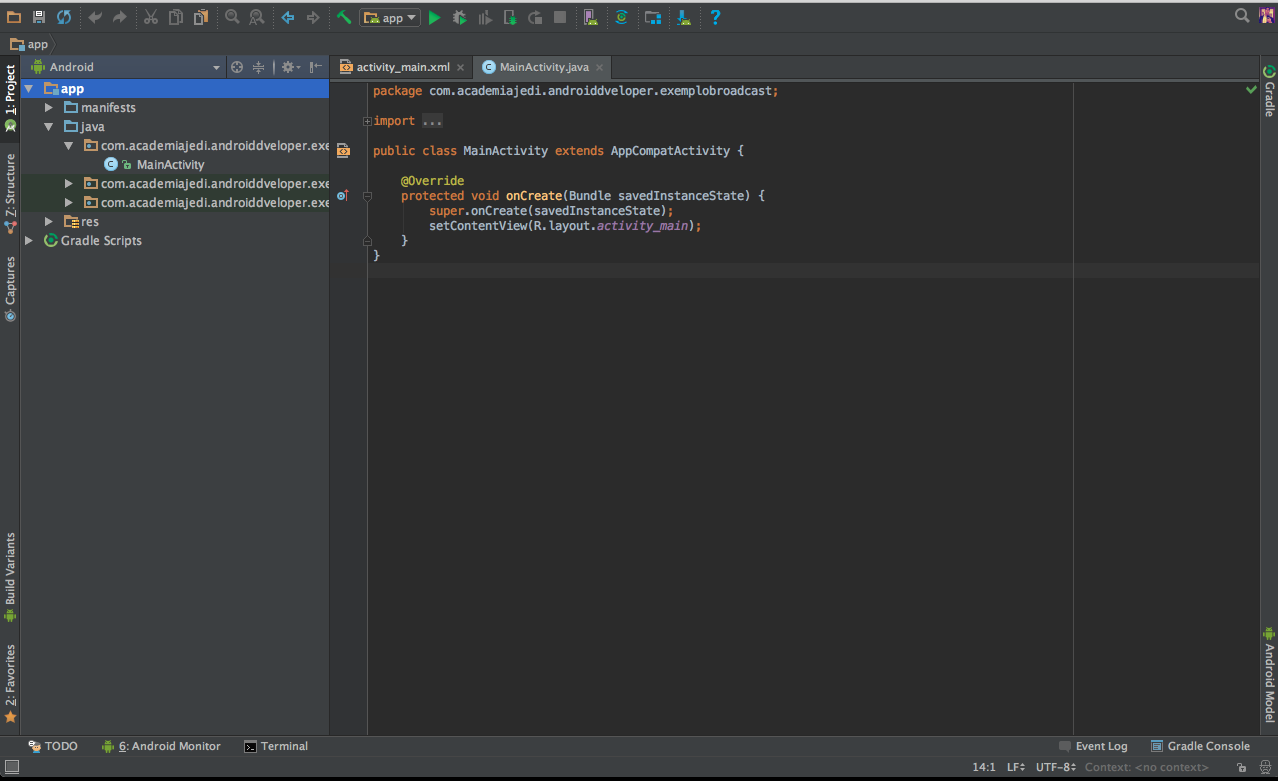
Task: Expand the Gradle Scripts node
Action: 29,241
